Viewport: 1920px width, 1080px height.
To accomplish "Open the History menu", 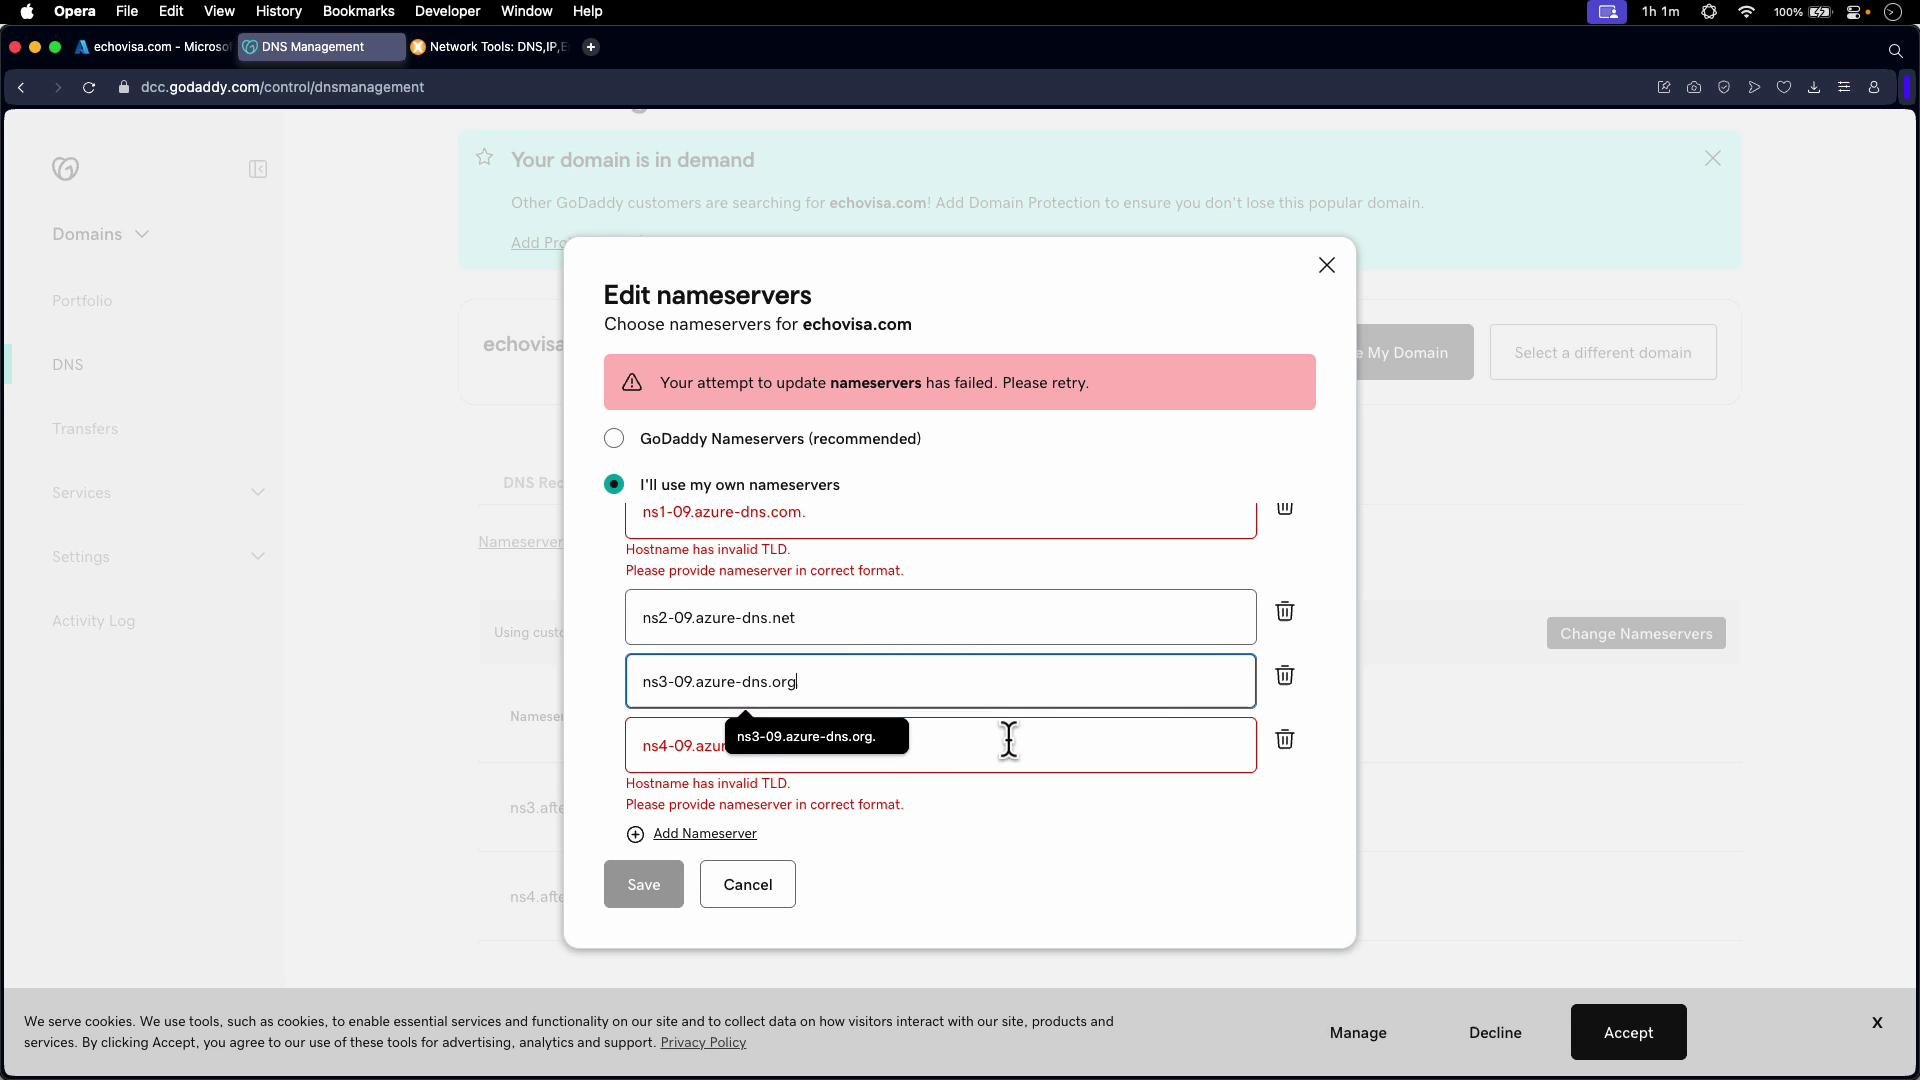I will [x=278, y=11].
